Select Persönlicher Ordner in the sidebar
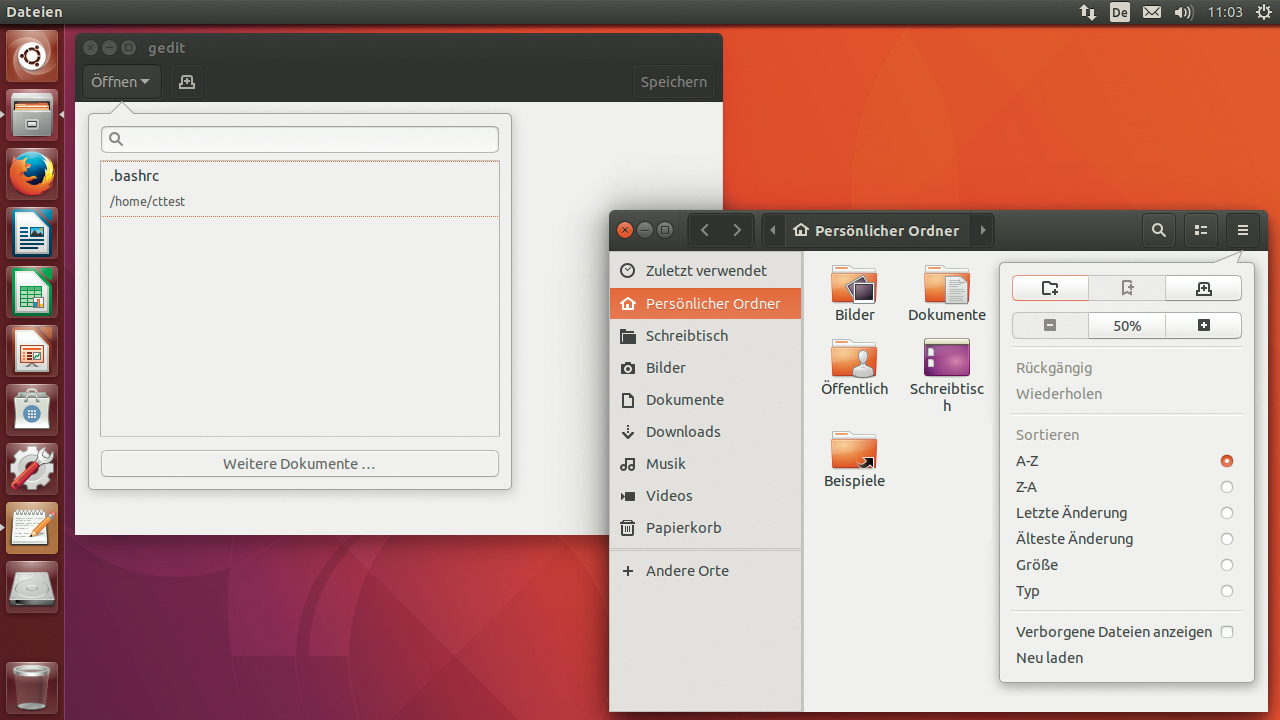The height and width of the screenshot is (720, 1280). point(705,303)
